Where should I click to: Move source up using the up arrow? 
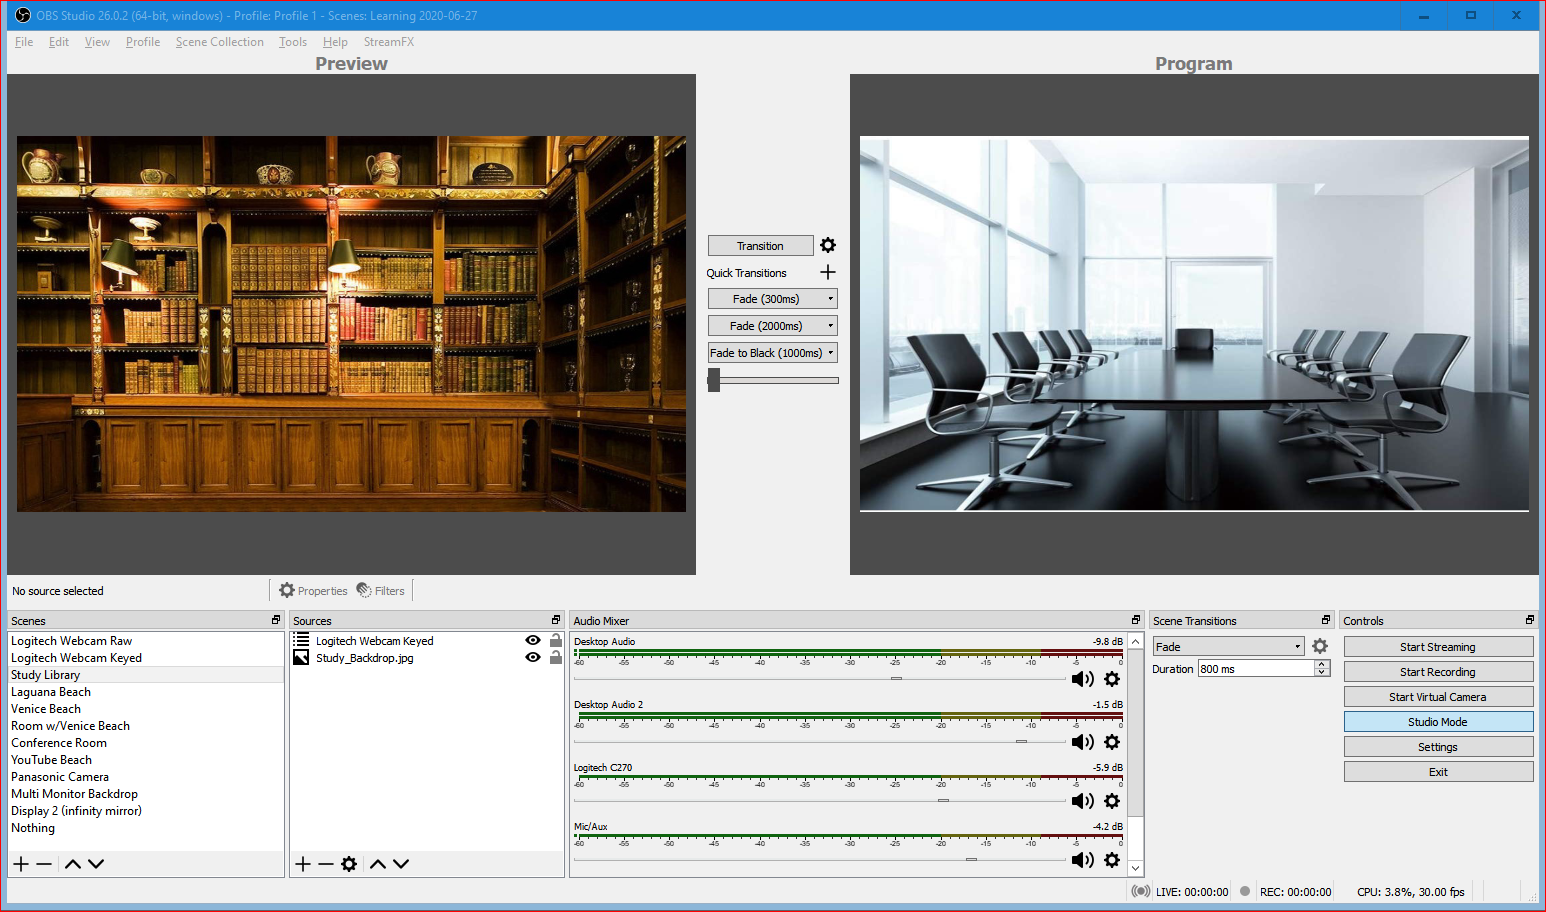pyautogui.click(x=378, y=863)
